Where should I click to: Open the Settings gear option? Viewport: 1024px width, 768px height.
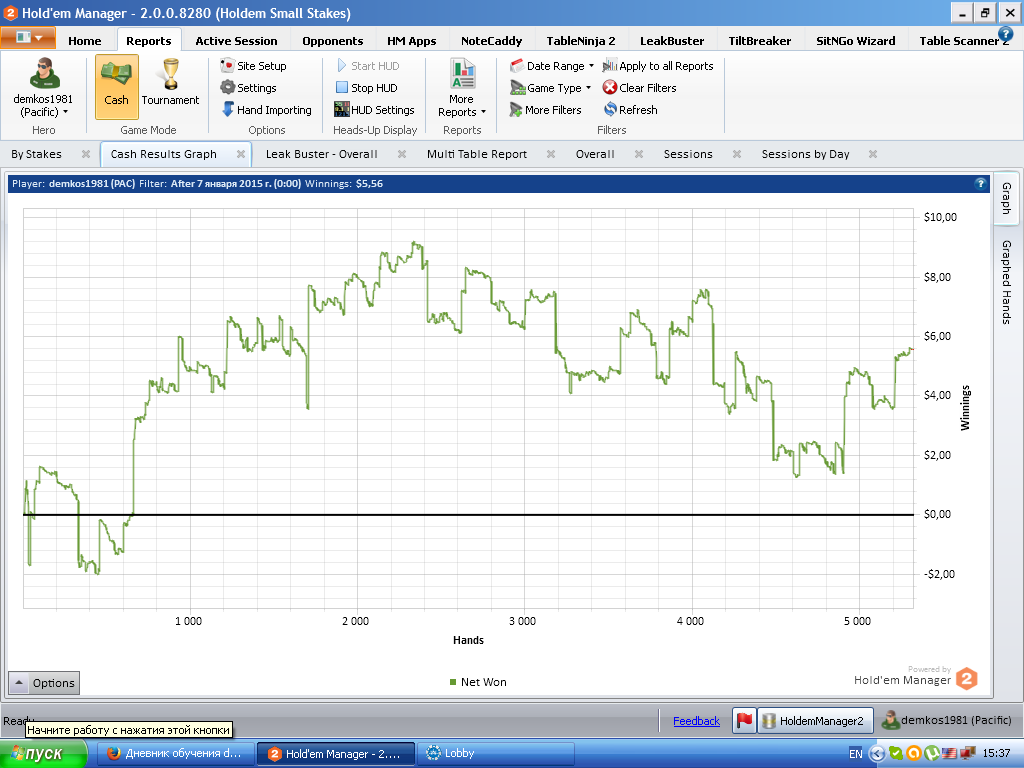pyautogui.click(x=248, y=88)
